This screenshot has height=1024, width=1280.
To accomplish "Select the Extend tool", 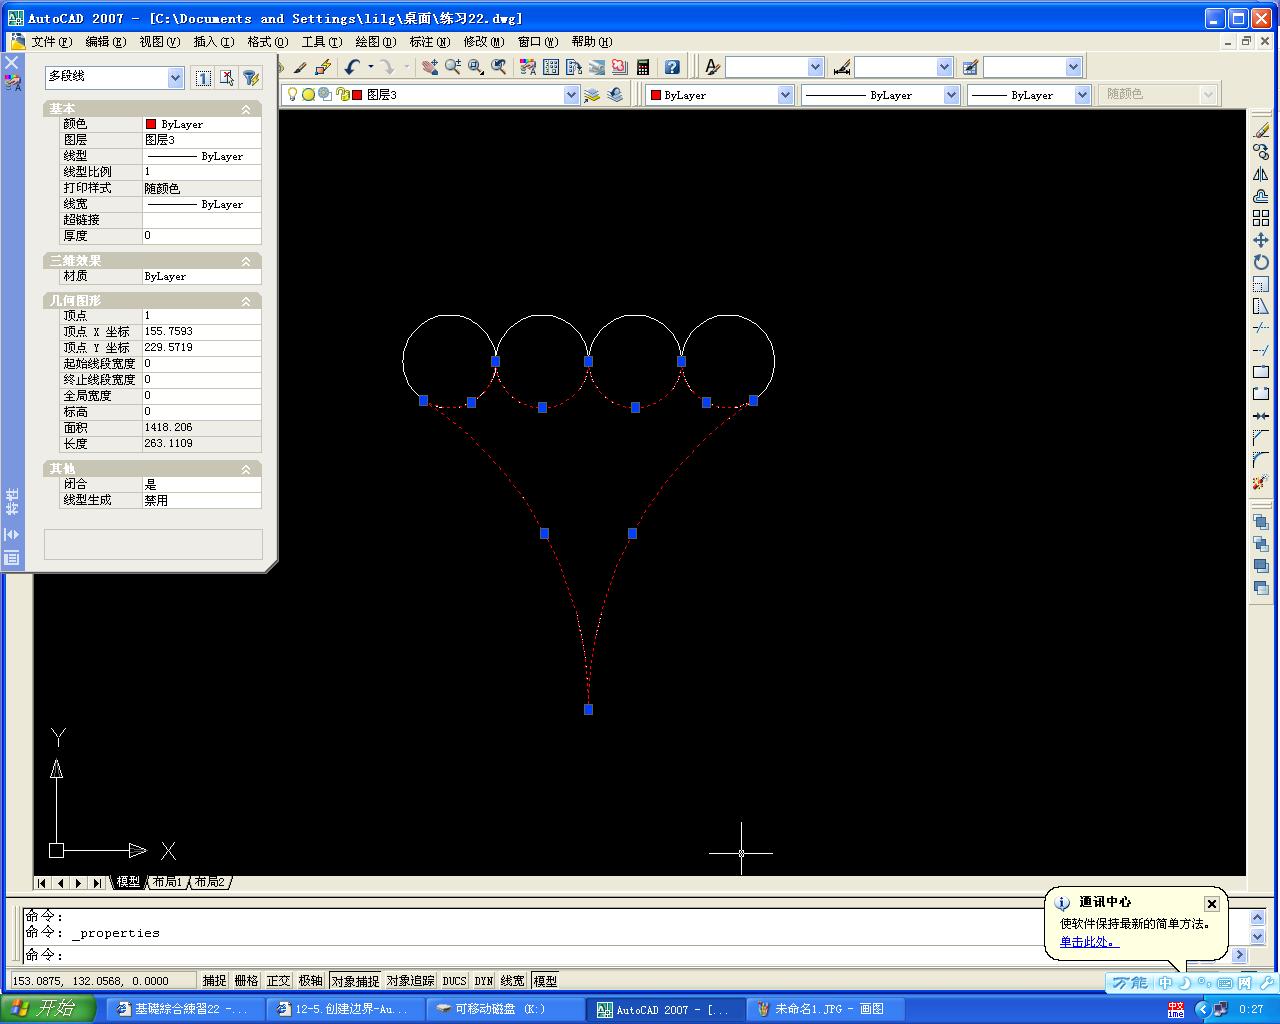I will (1261, 350).
